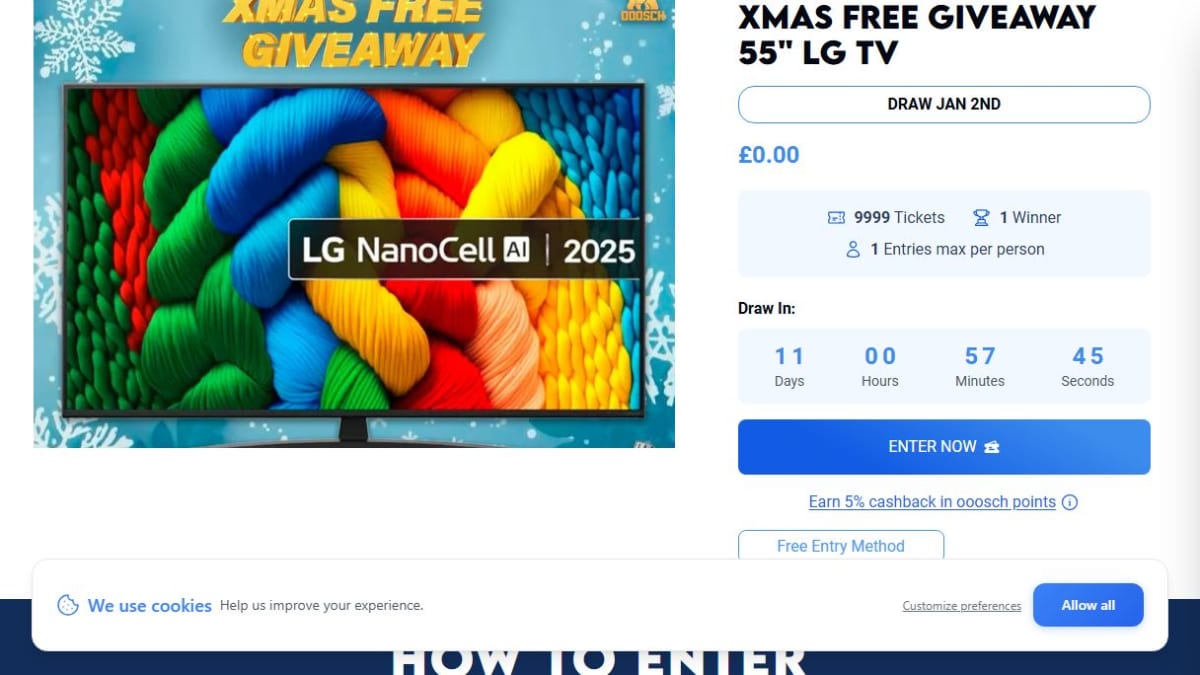Open Customize preferences for cookies

pyautogui.click(x=962, y=606)
